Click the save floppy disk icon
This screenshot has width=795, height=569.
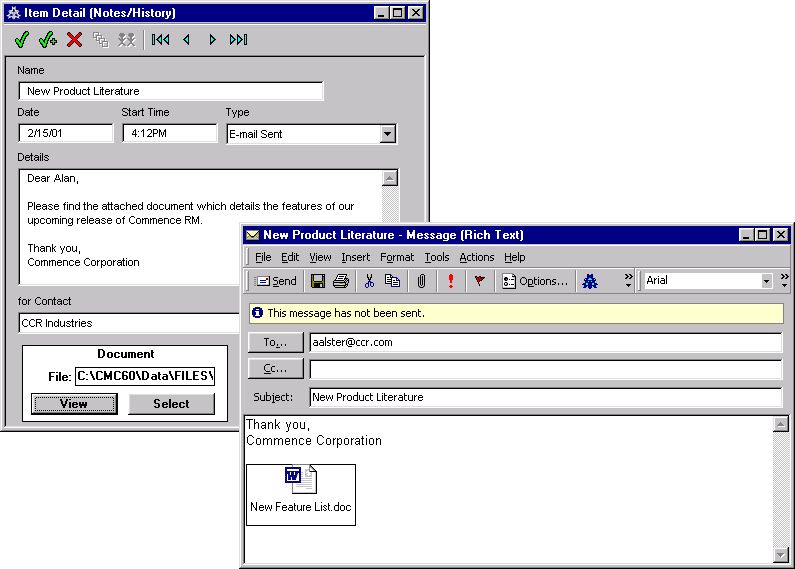[317, 281]
